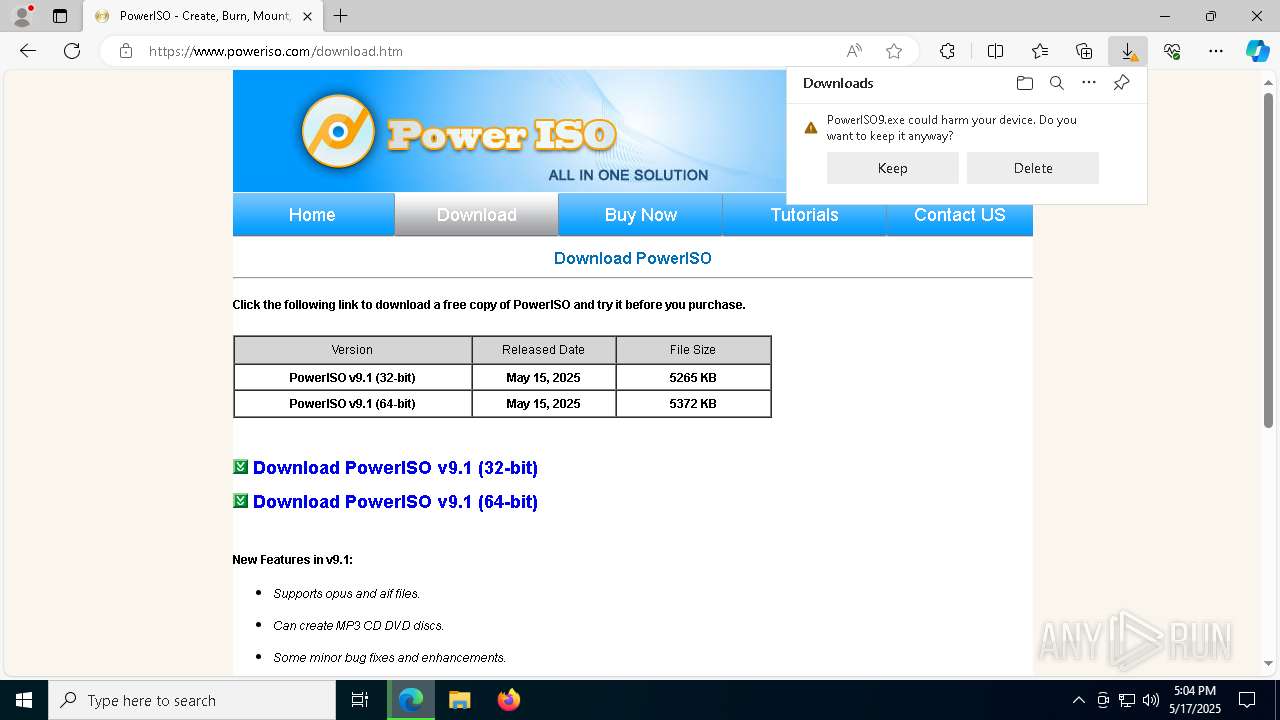Open Tutorials nav tab

[x=805, y=215]
